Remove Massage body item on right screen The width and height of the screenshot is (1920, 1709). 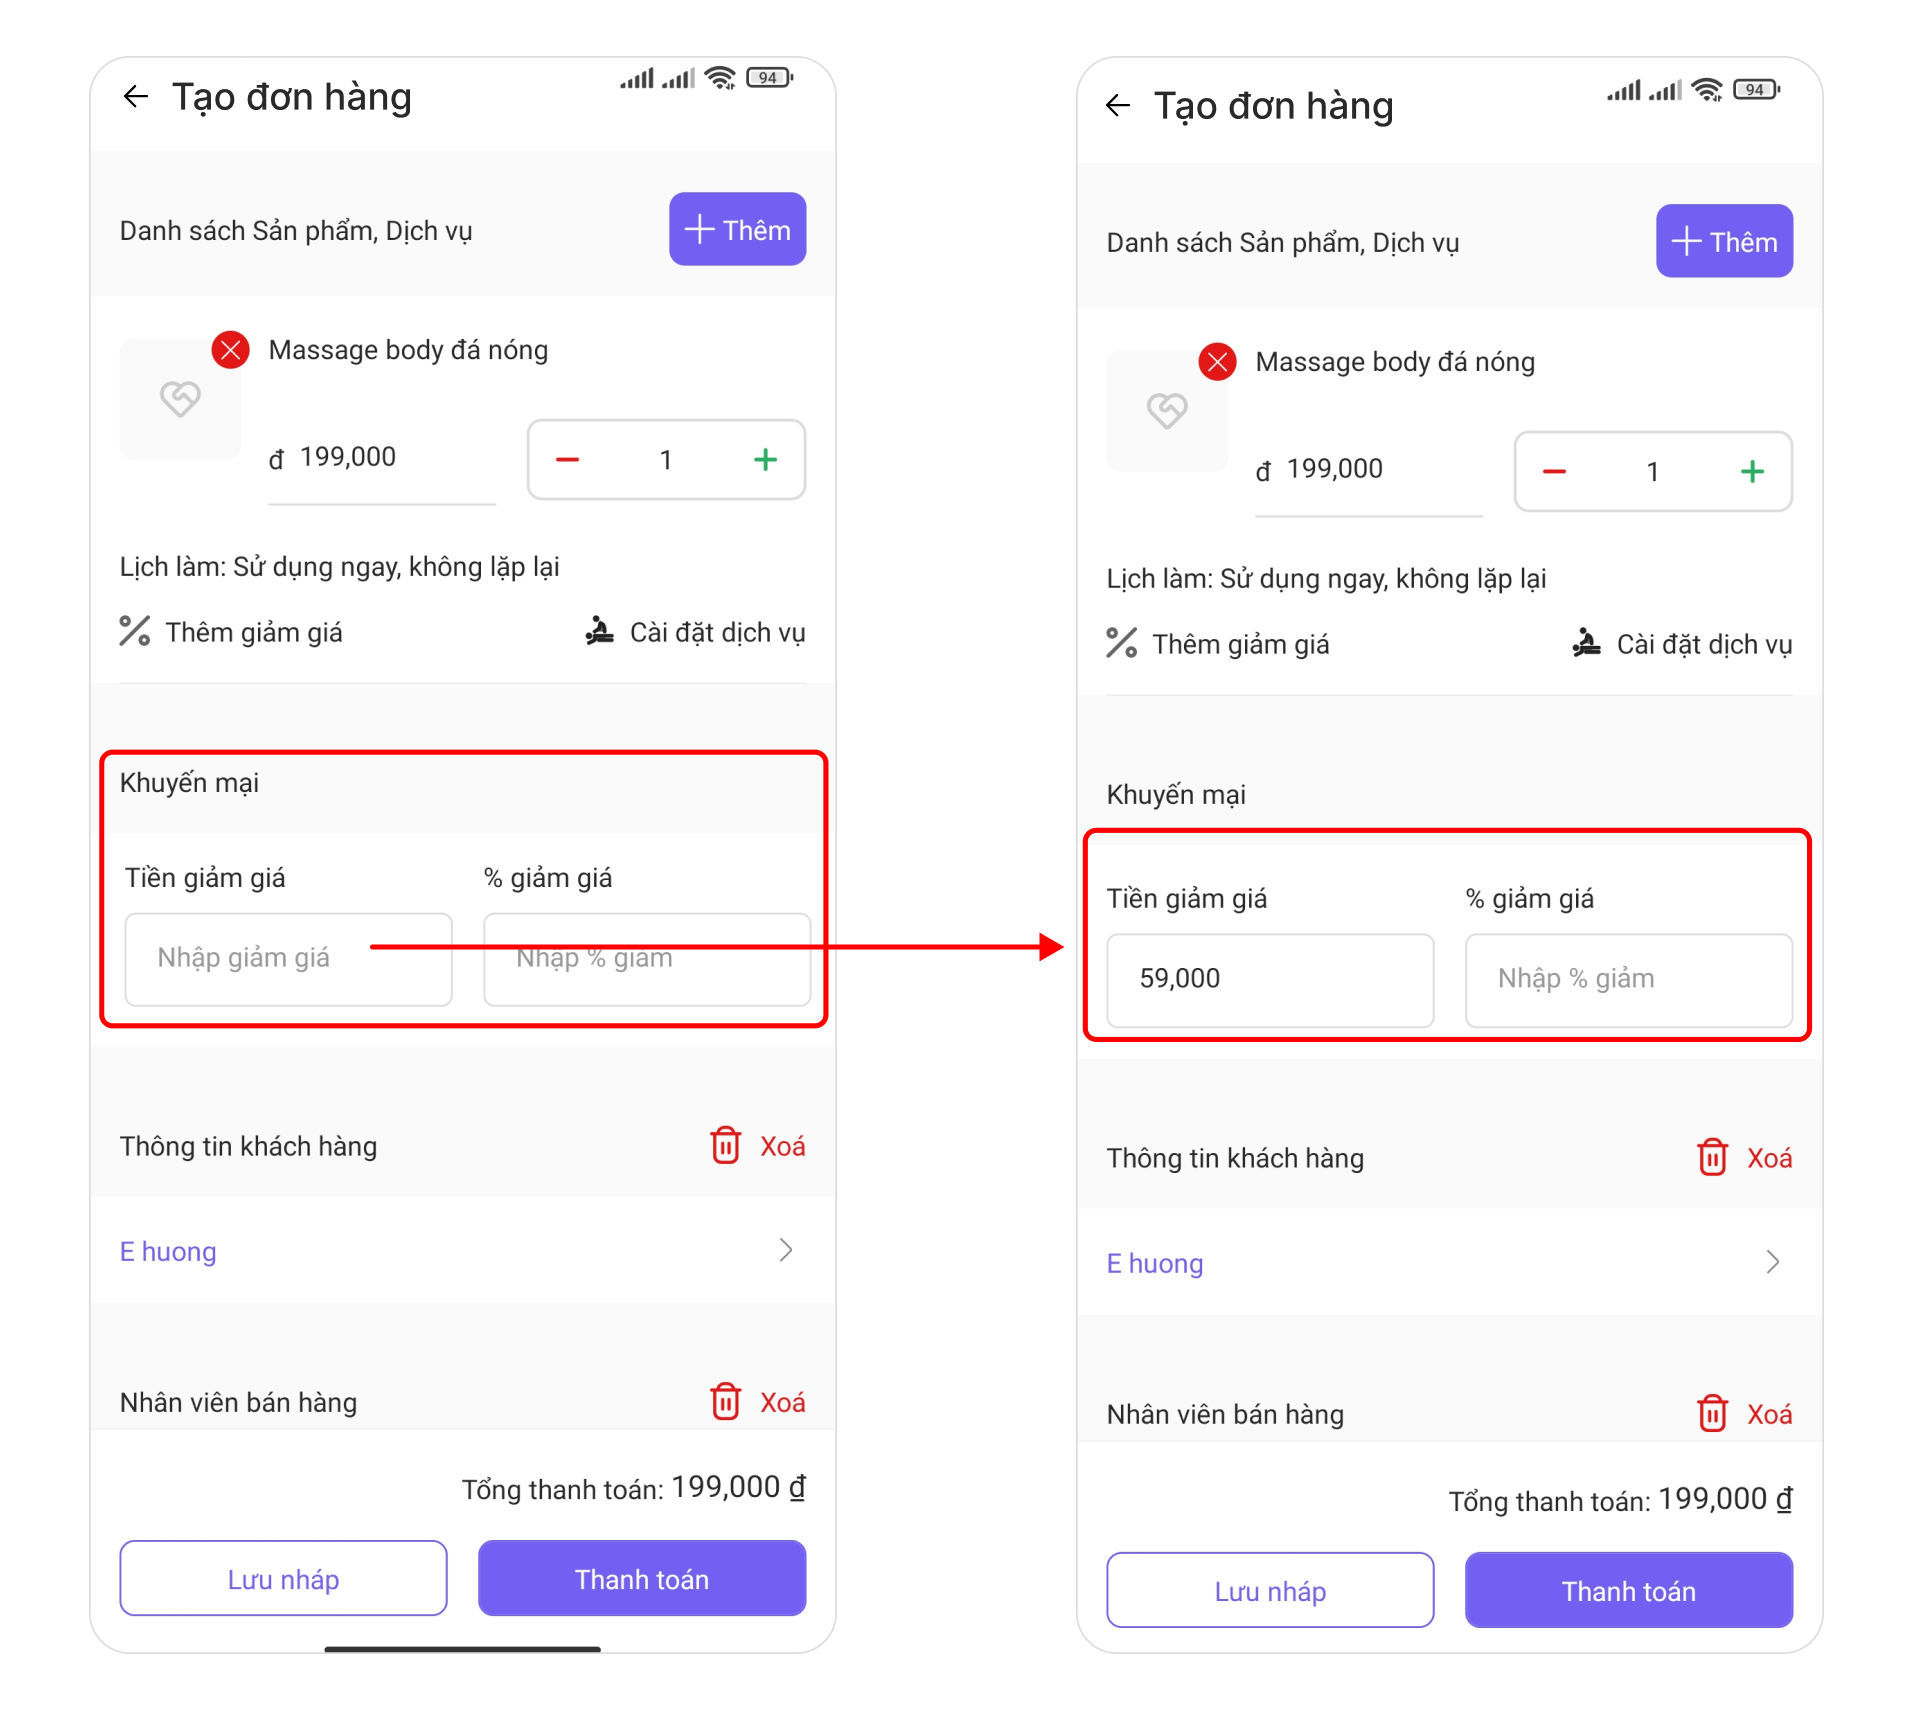1217,362
